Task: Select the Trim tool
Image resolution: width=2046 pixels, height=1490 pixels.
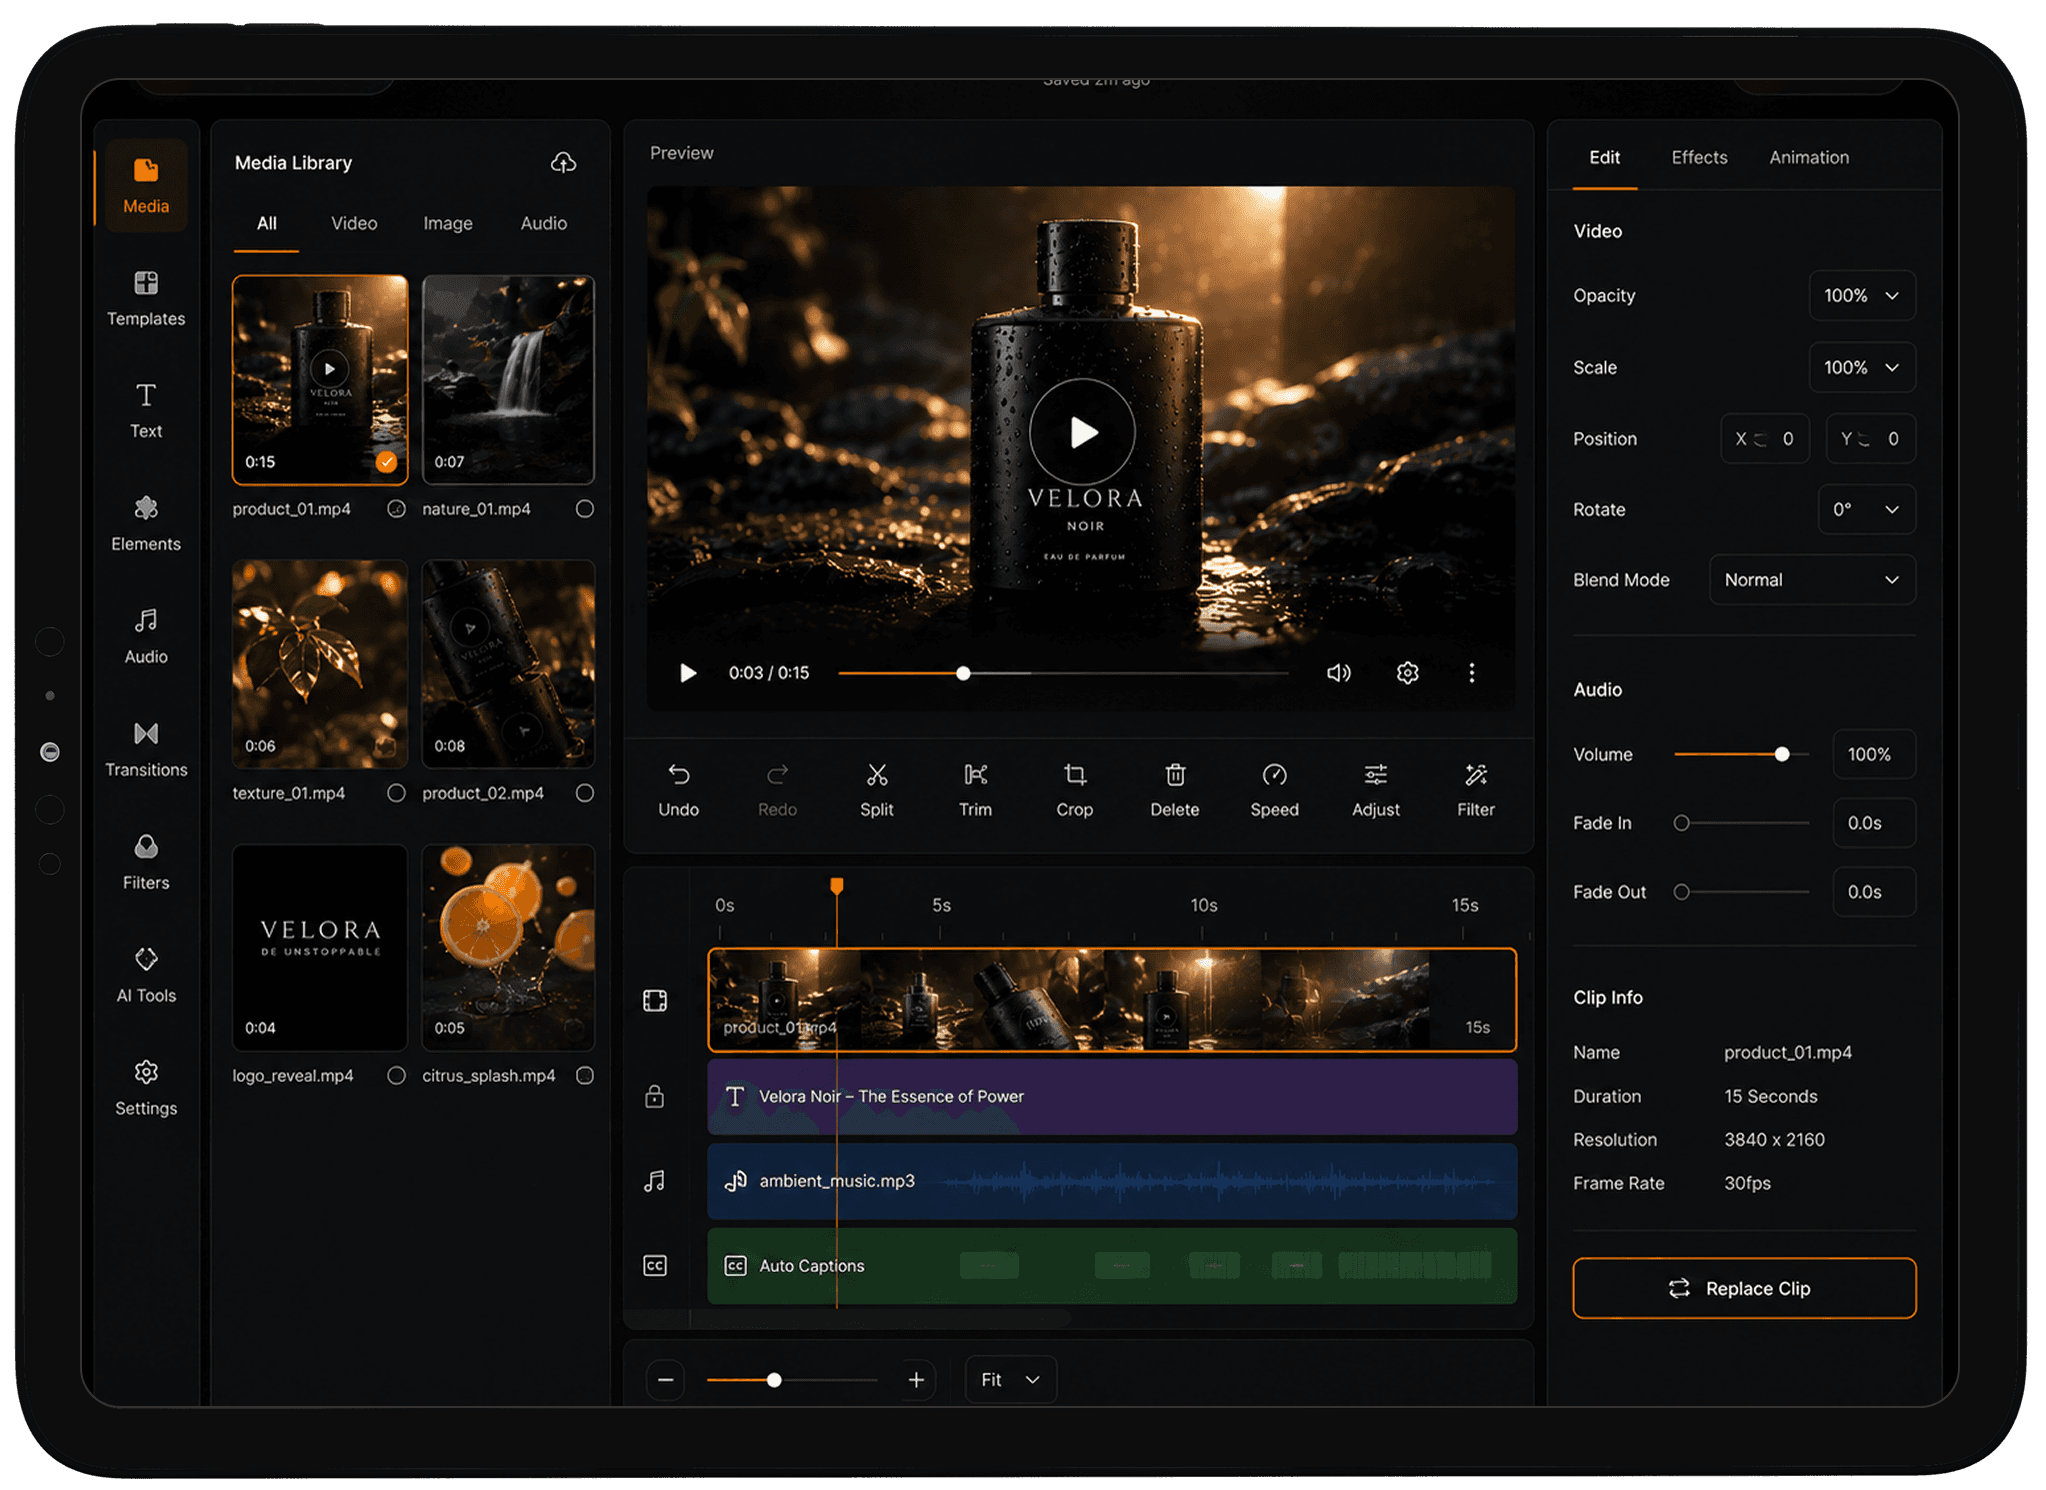Action: tap(975, 790)
